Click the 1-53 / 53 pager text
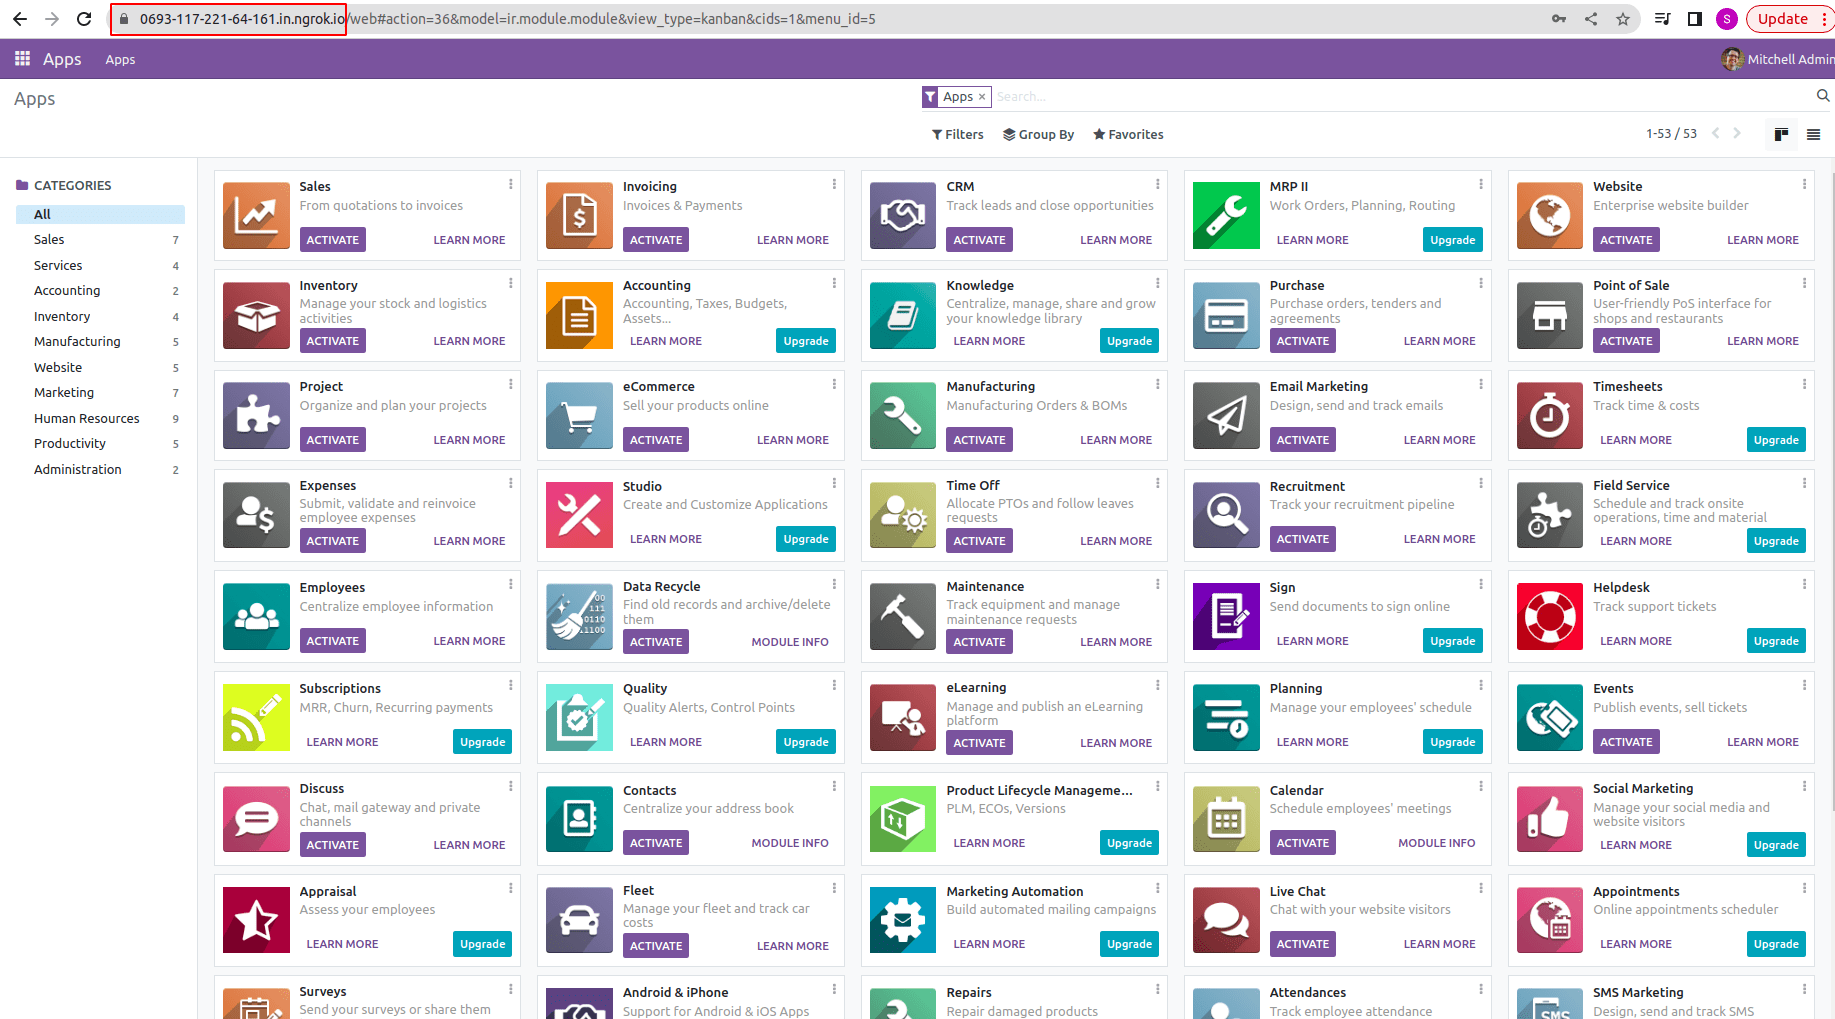Image resolution: width=1835 pixels, height=1019 pixels. pos(1671,133)
